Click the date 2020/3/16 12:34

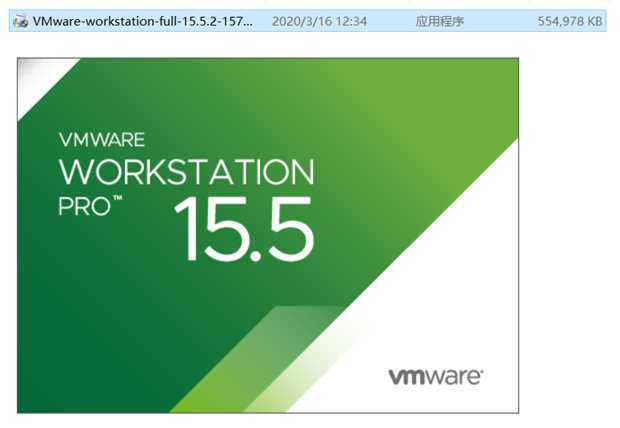319,21
